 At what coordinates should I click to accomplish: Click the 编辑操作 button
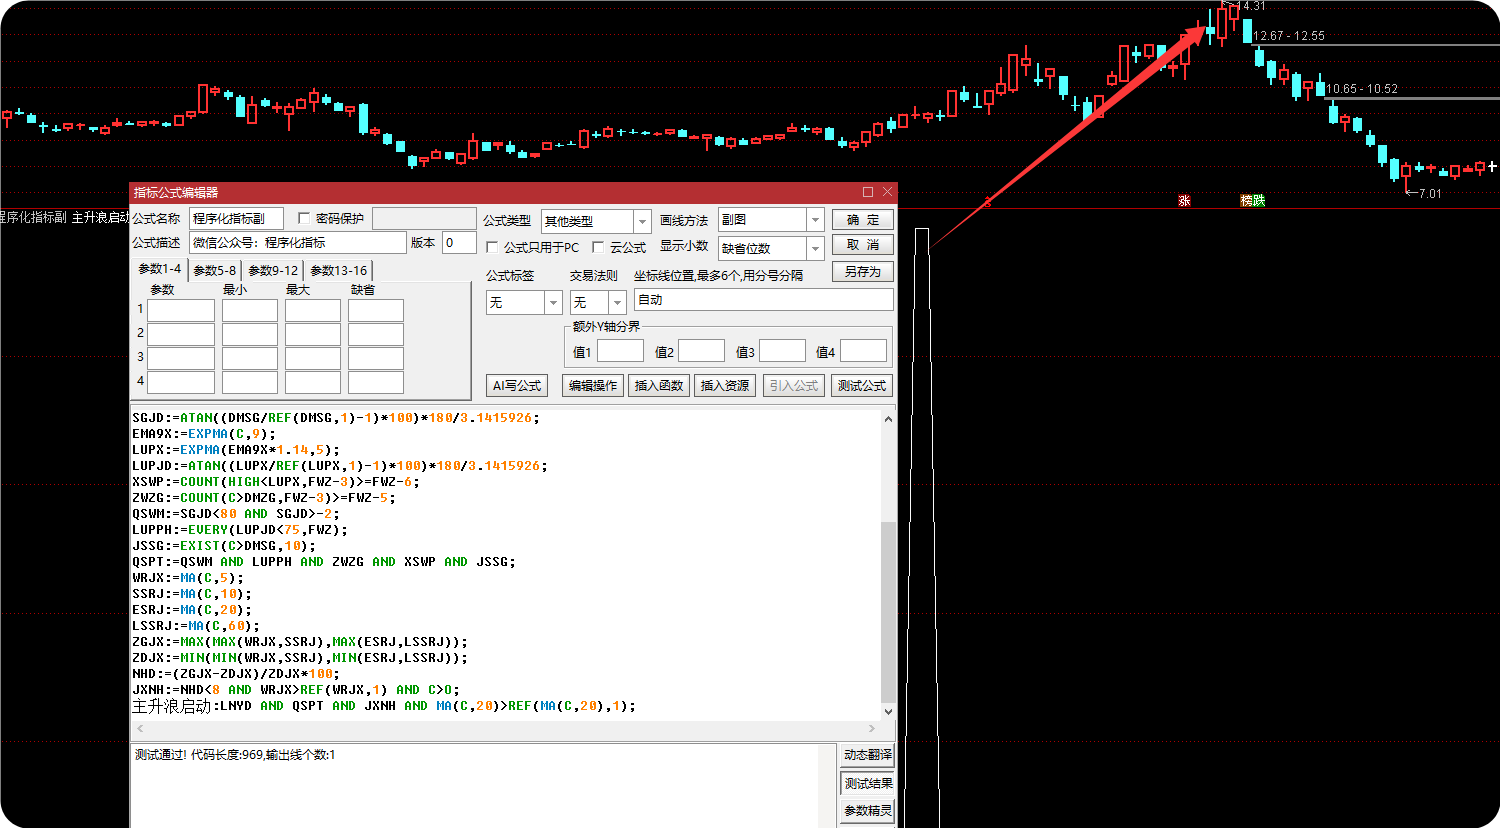pos(593,386)
